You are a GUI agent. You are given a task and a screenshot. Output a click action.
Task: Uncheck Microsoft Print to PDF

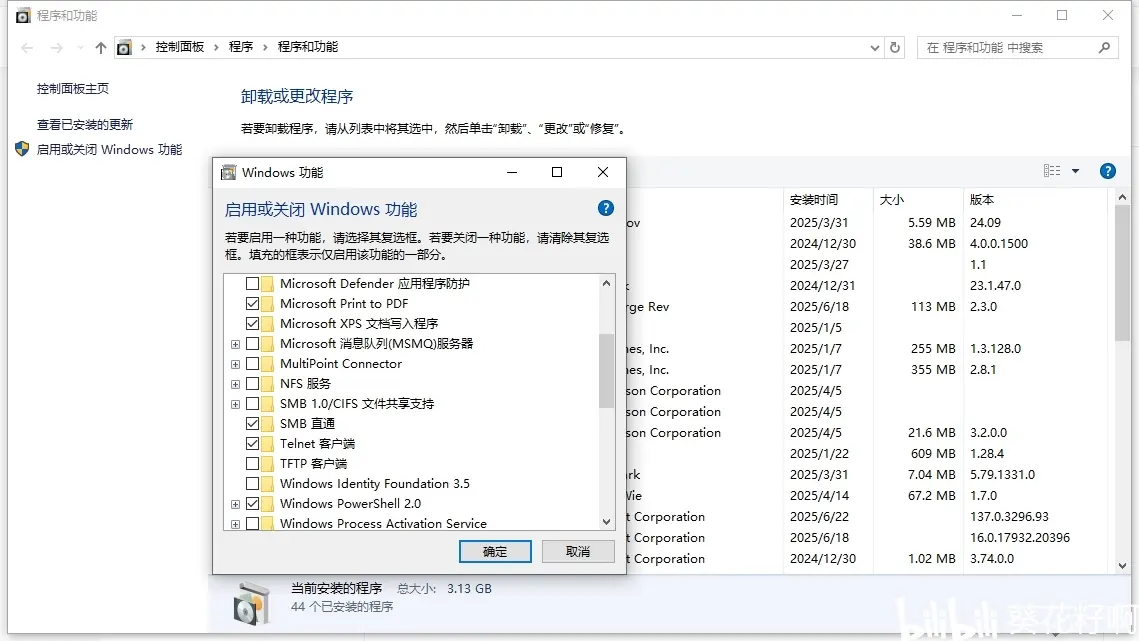click(253, 303)
